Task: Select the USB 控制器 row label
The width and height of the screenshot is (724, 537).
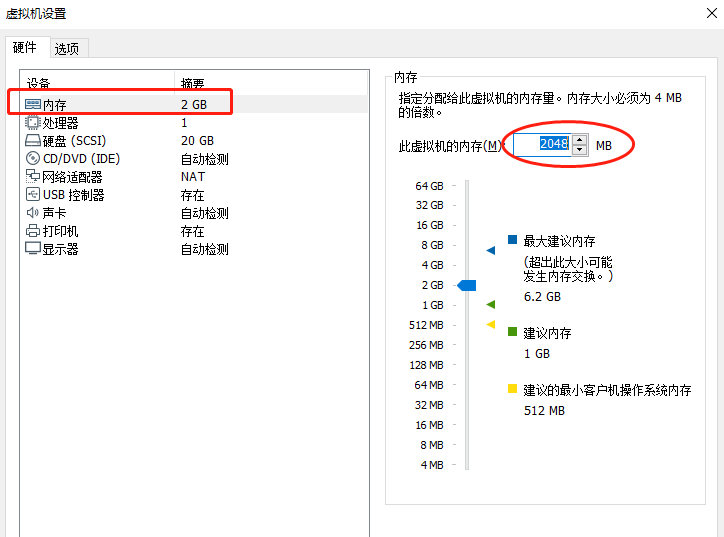Action: (73, 195)
